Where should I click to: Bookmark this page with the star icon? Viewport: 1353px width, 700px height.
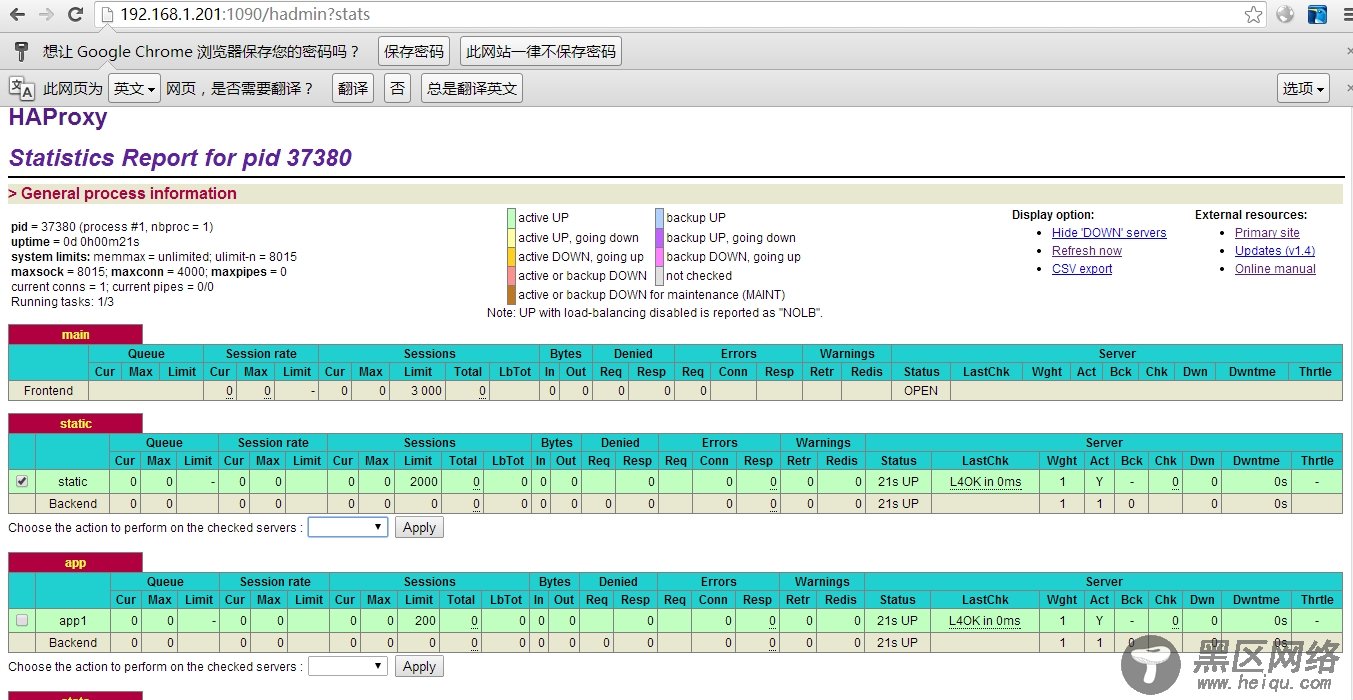tap(1253, 14)
